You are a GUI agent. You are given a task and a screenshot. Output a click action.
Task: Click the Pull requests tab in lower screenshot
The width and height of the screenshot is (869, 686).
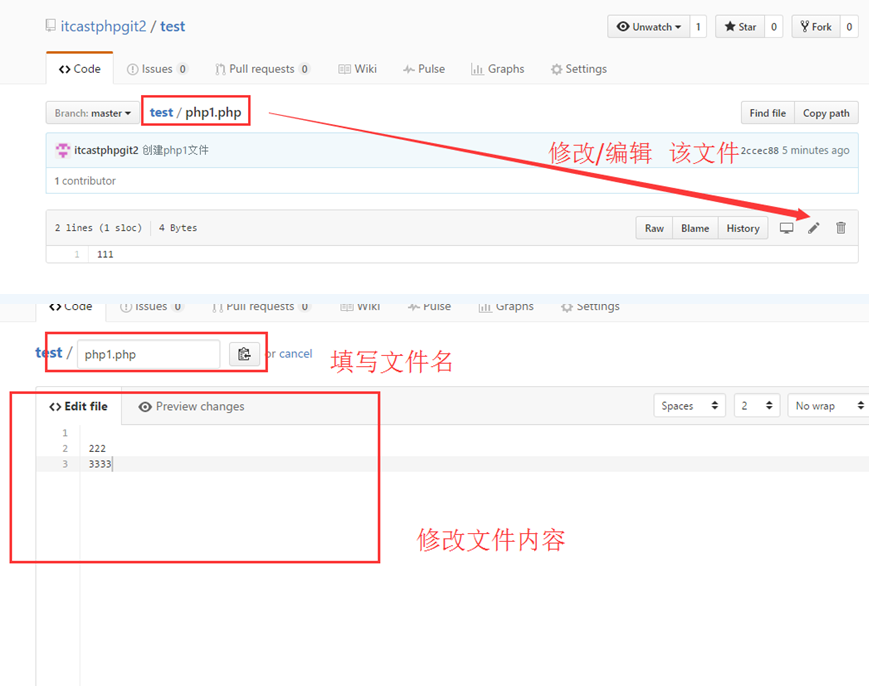click(x=261, y=306)
